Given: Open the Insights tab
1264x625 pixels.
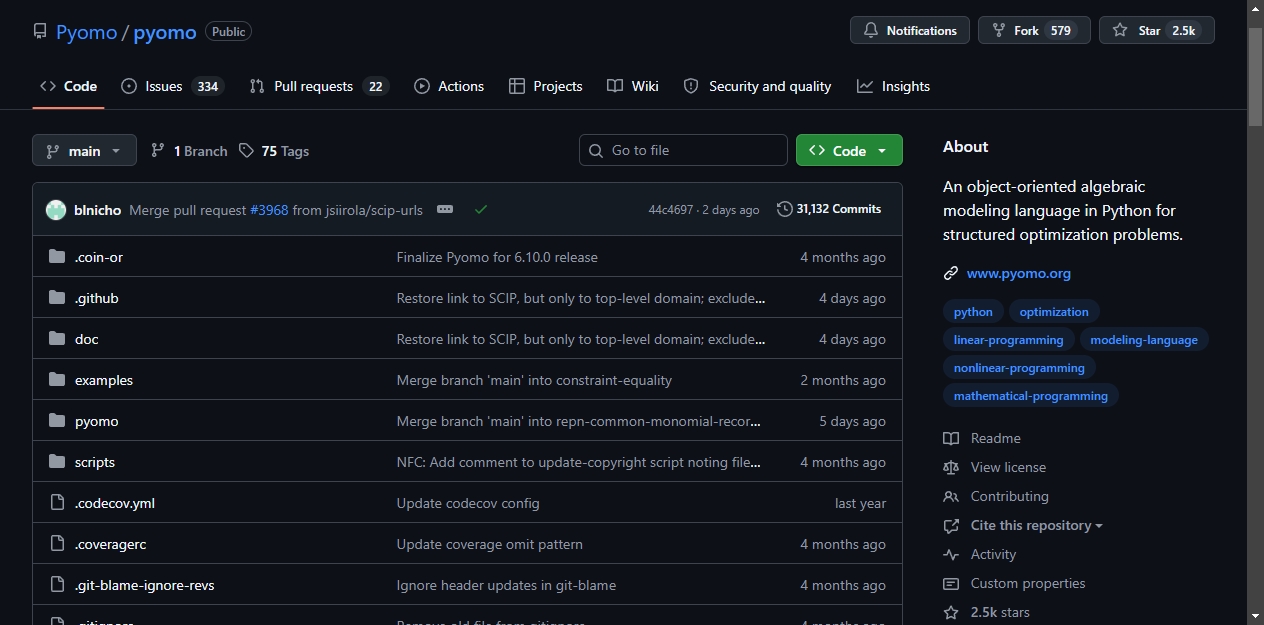Looking at the screenshot, I should [893, 86].
